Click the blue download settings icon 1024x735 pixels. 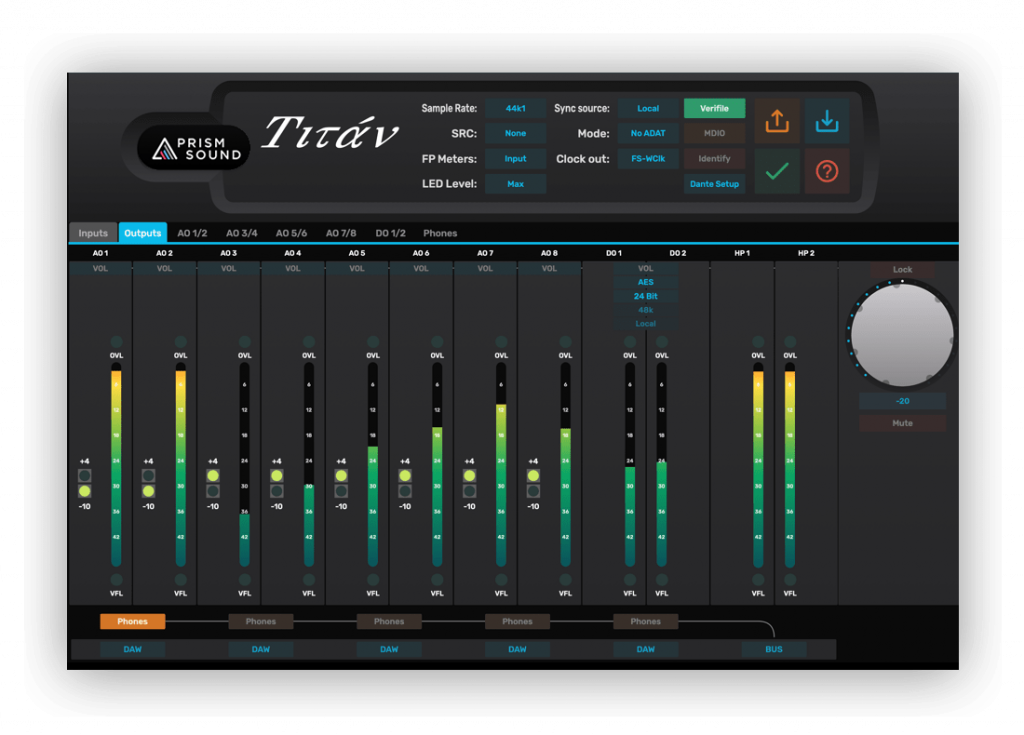coord(827,121)
